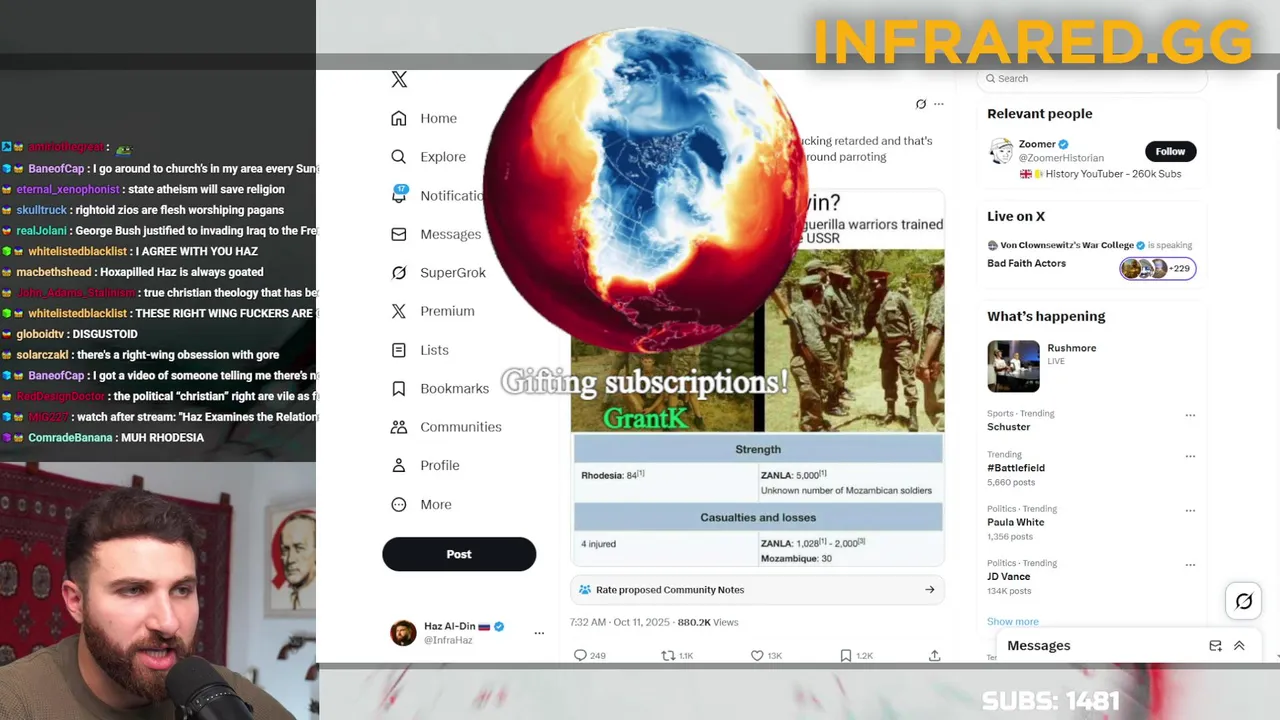This screenshot has width=1280, height=720.
Task: Open the Bad Faith Actors live space
Action: [1026, 263]
